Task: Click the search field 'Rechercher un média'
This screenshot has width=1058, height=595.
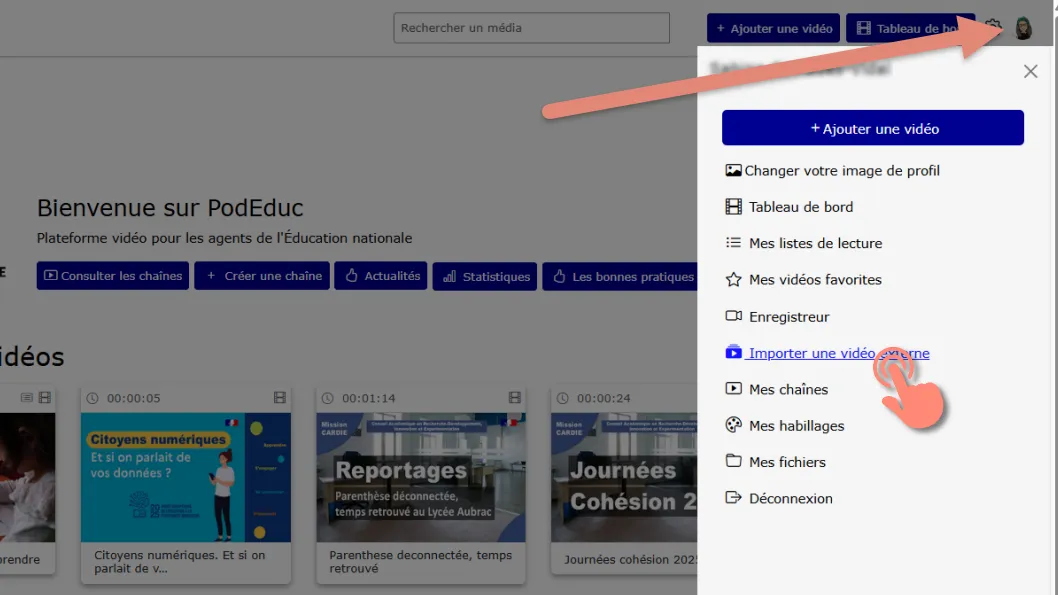Action: 532,28
